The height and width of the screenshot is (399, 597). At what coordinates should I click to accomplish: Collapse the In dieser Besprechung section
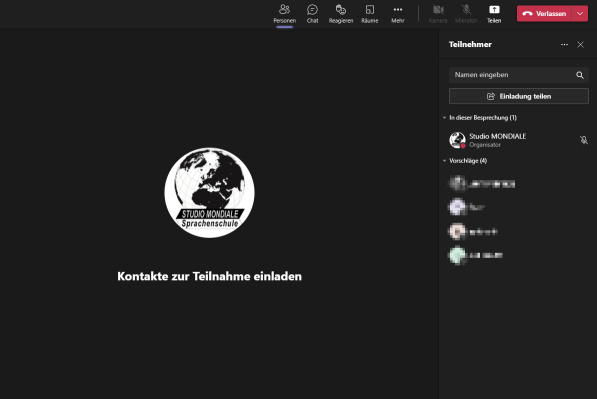444,118
